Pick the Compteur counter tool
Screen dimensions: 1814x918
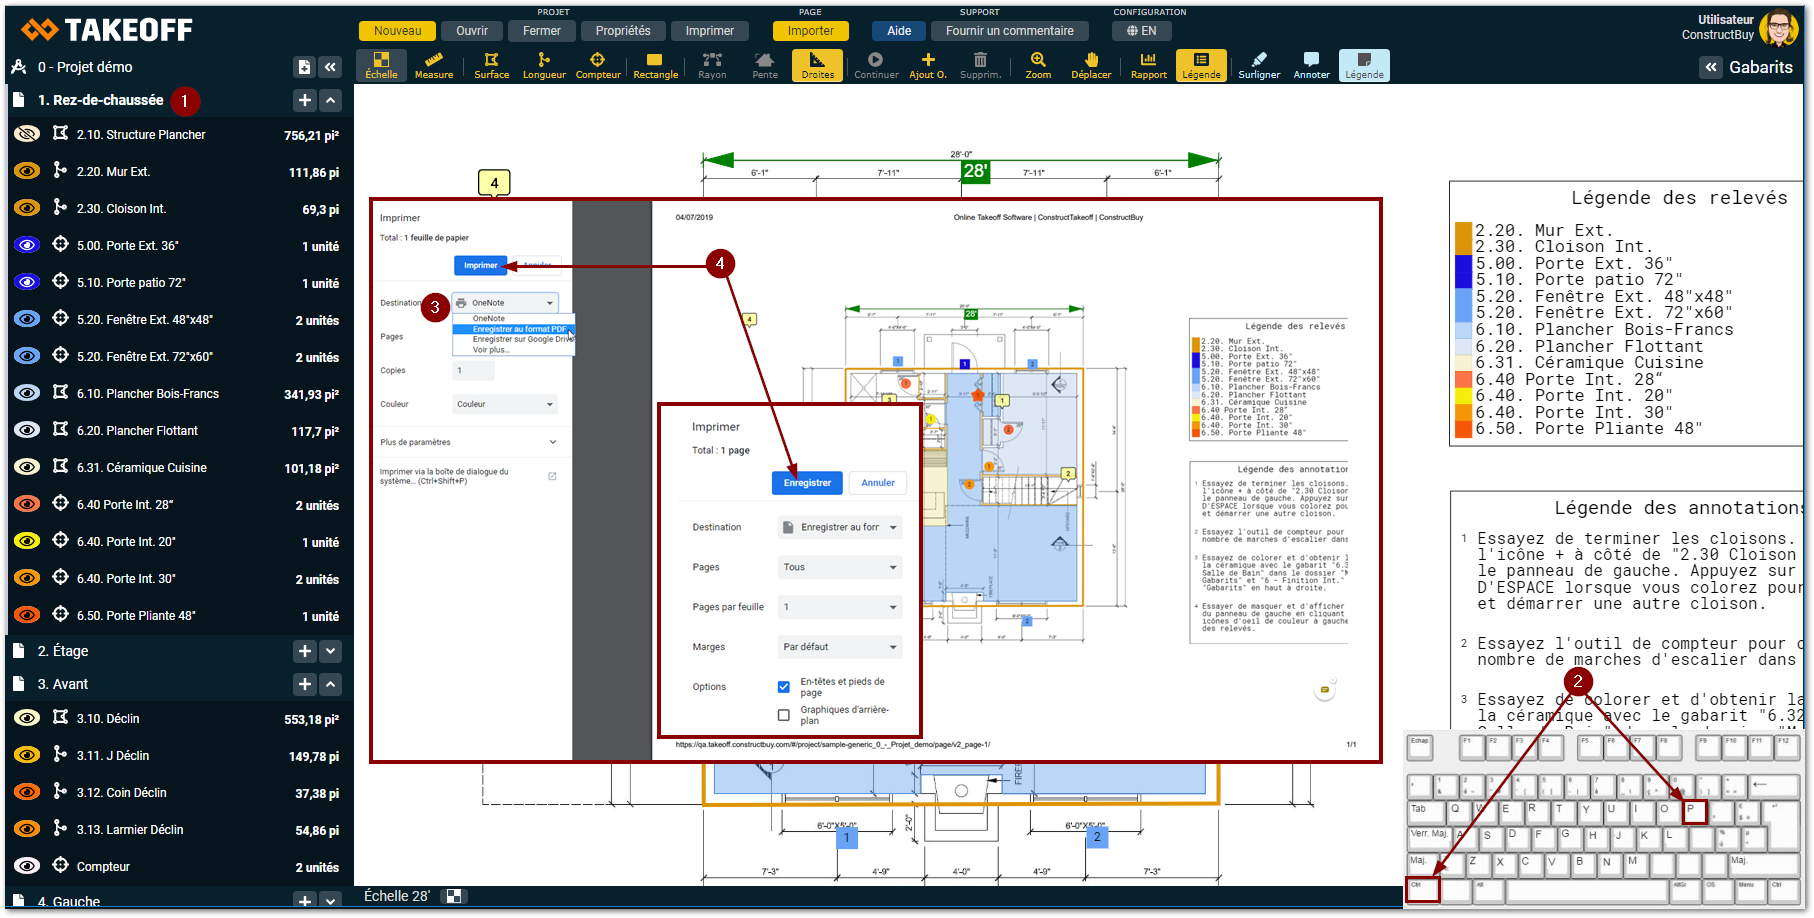(x=598, y=65)
